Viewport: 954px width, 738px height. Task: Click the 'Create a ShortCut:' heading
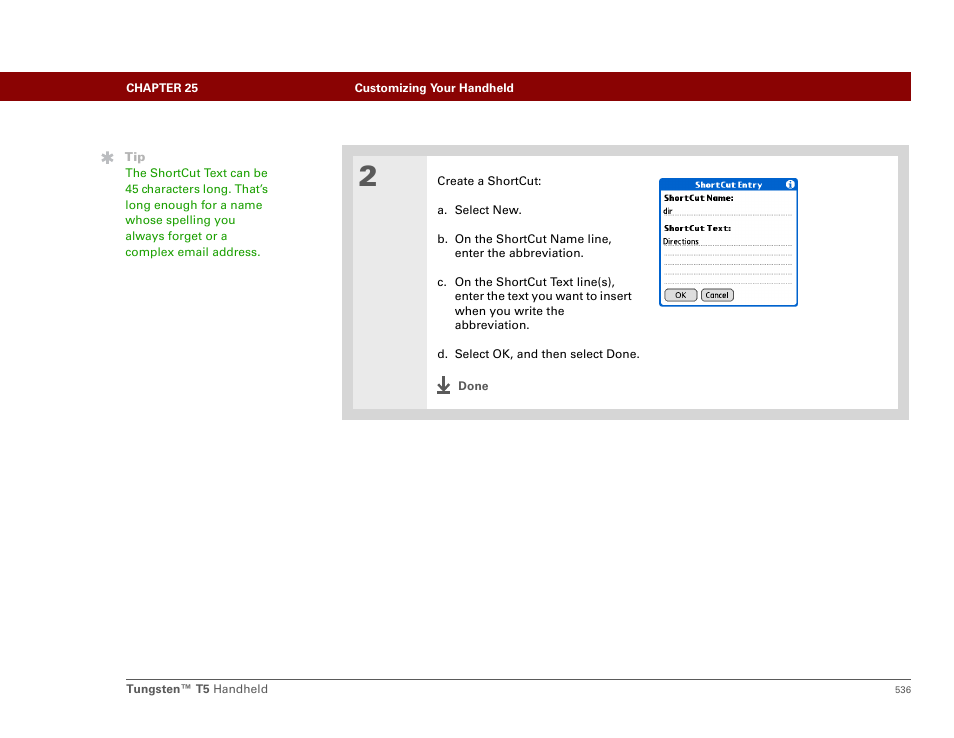point(489,181)
